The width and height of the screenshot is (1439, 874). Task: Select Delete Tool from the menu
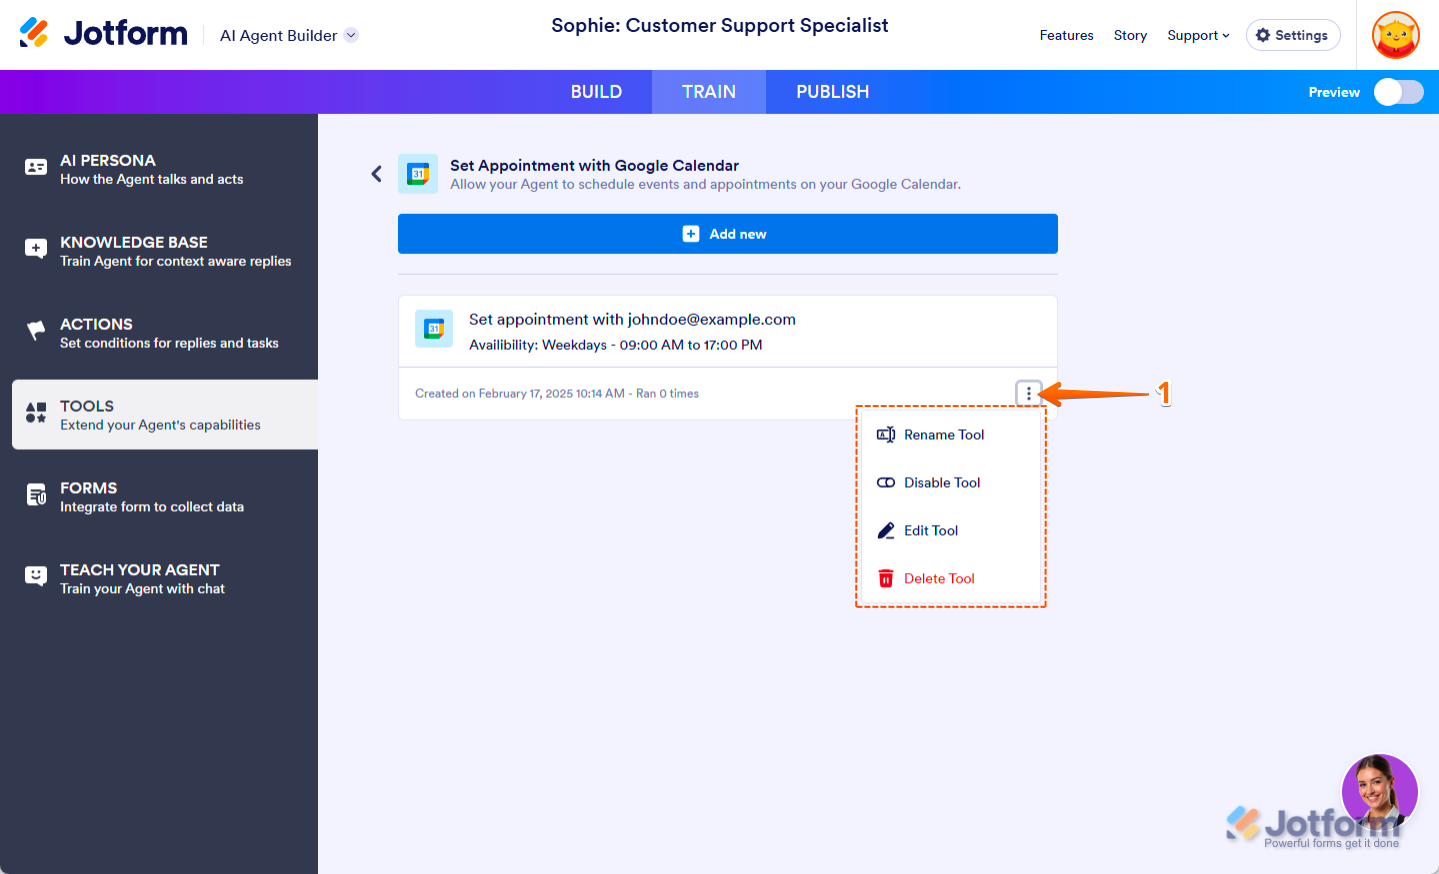click(939, 579)
